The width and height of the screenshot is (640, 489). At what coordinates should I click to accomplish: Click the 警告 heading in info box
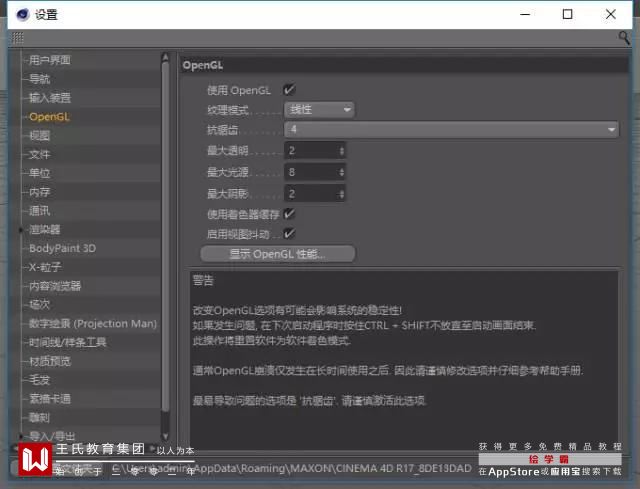click(203, 281)
